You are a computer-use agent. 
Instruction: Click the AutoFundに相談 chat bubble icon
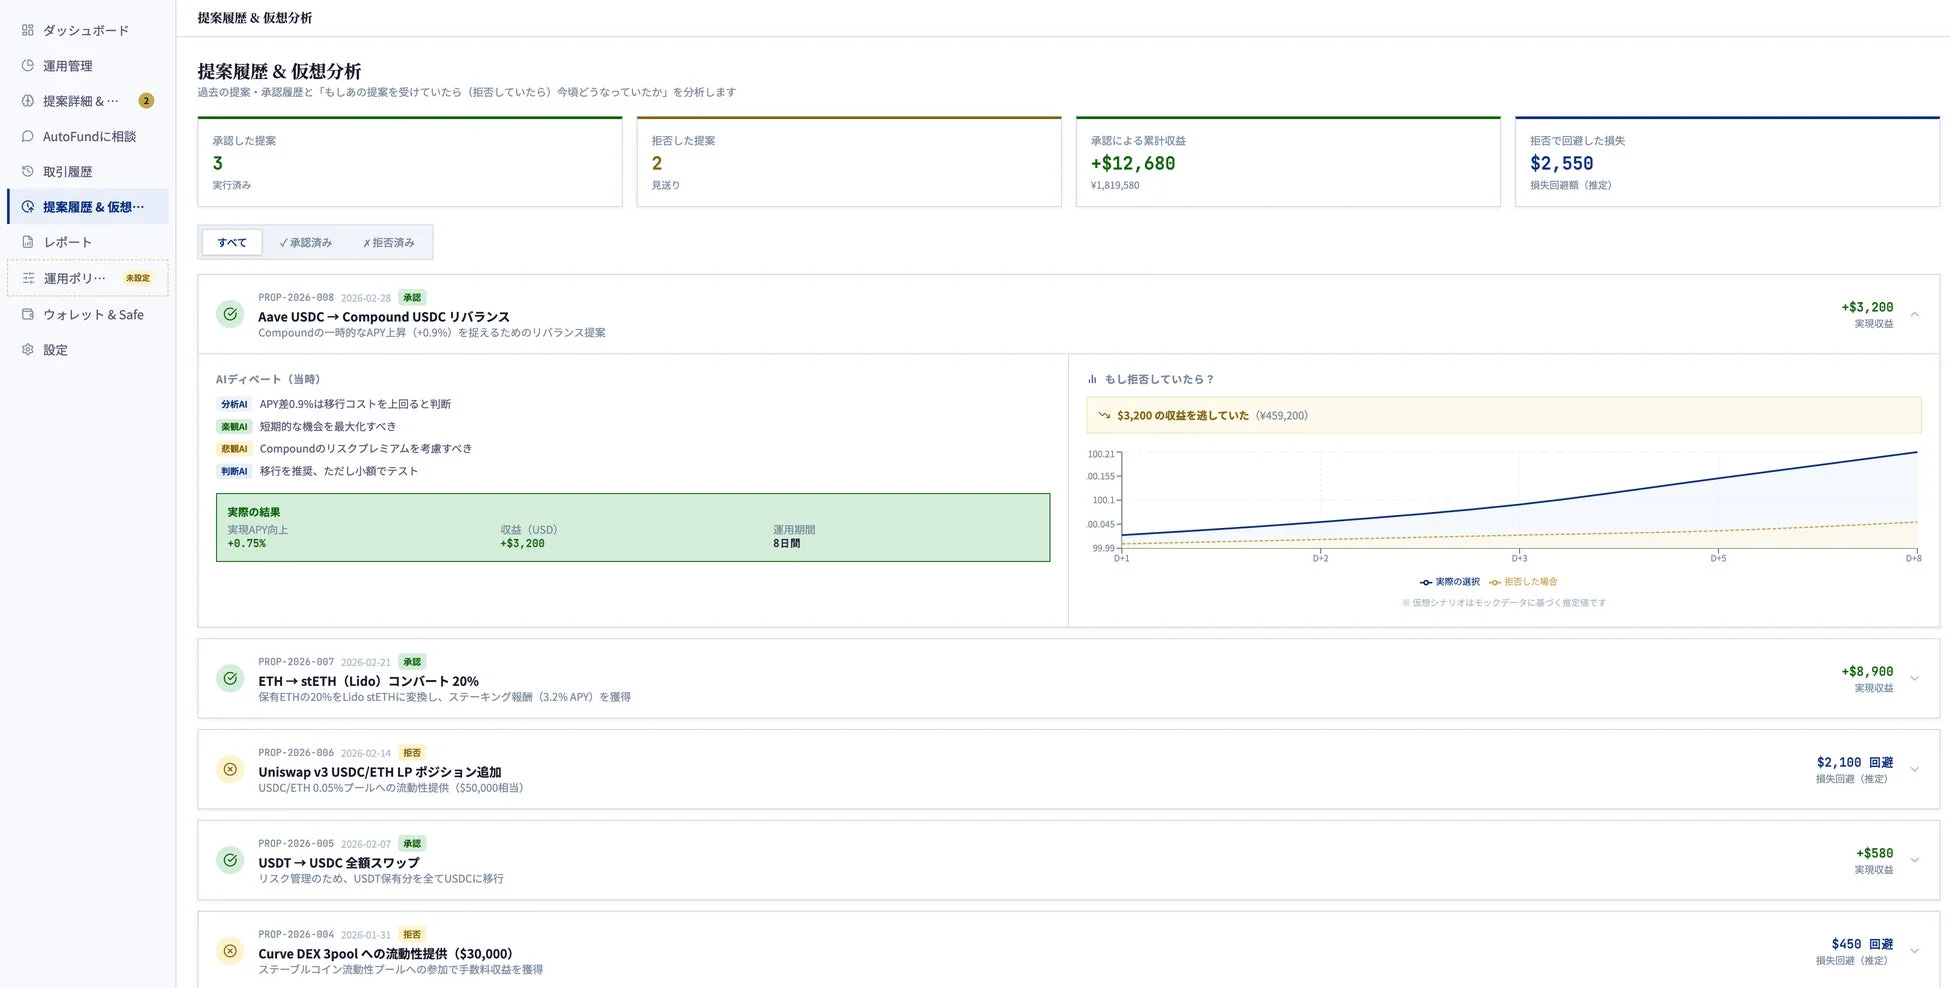tap(28, 136)
